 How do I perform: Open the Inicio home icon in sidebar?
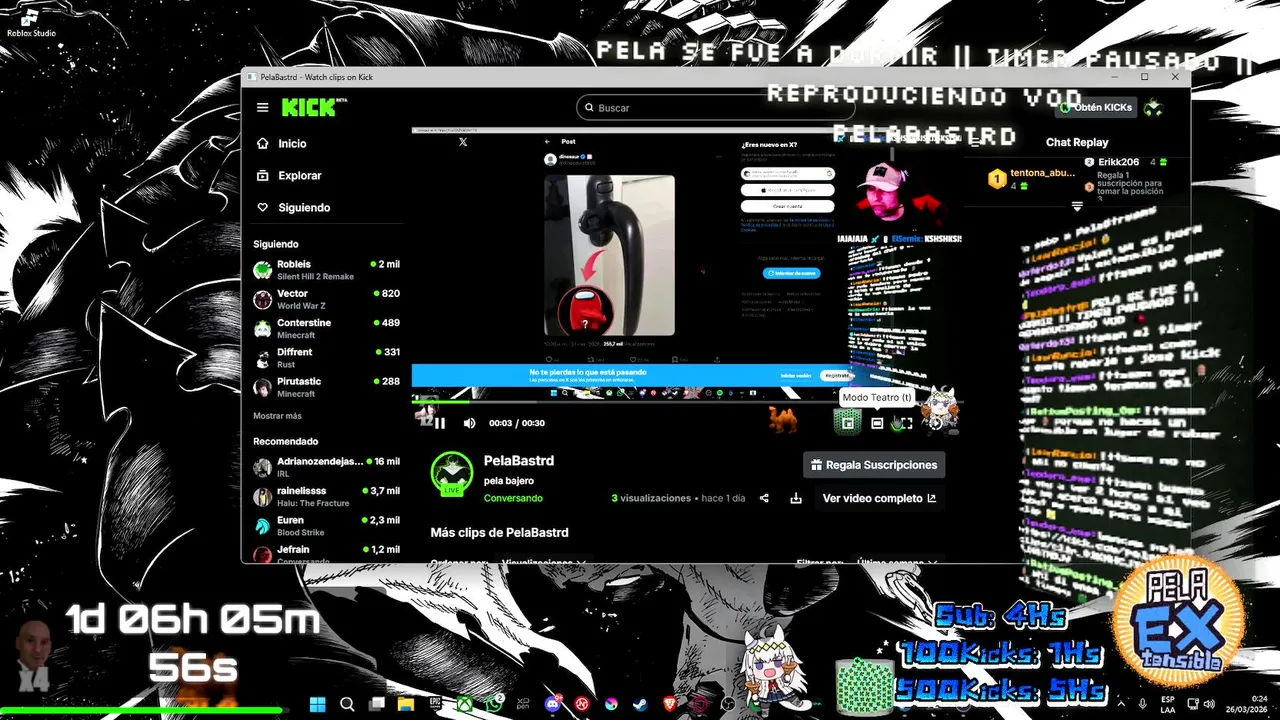point(262,144)
